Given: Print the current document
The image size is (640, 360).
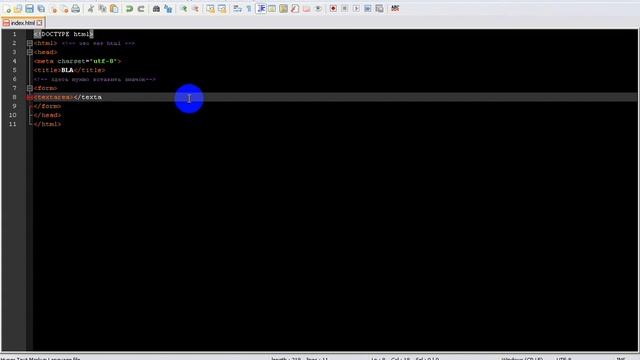Looking at the screenshot, I should click(76, 9).
